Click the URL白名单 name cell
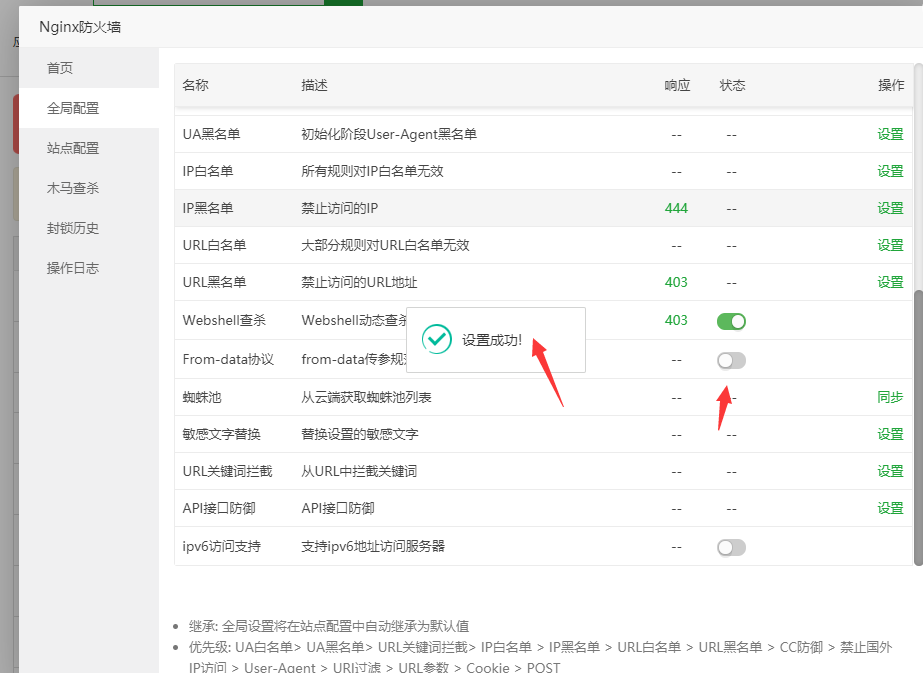Screen dimensions: 923x673 214,246
